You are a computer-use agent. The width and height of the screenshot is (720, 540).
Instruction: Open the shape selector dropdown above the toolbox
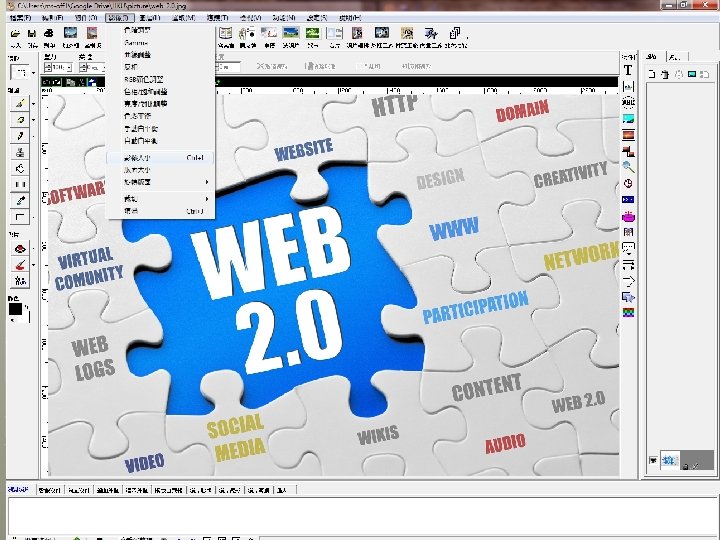33,73
